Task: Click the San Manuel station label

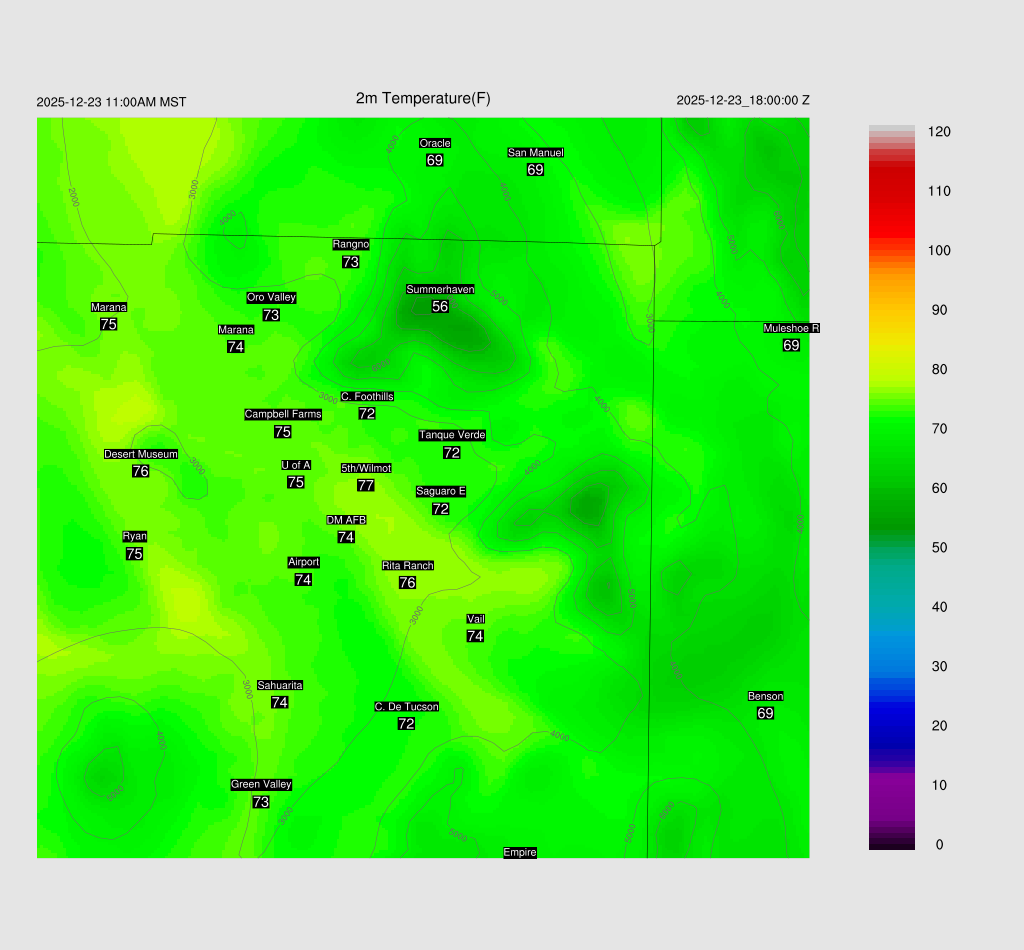Action: (x=535, y=153)
